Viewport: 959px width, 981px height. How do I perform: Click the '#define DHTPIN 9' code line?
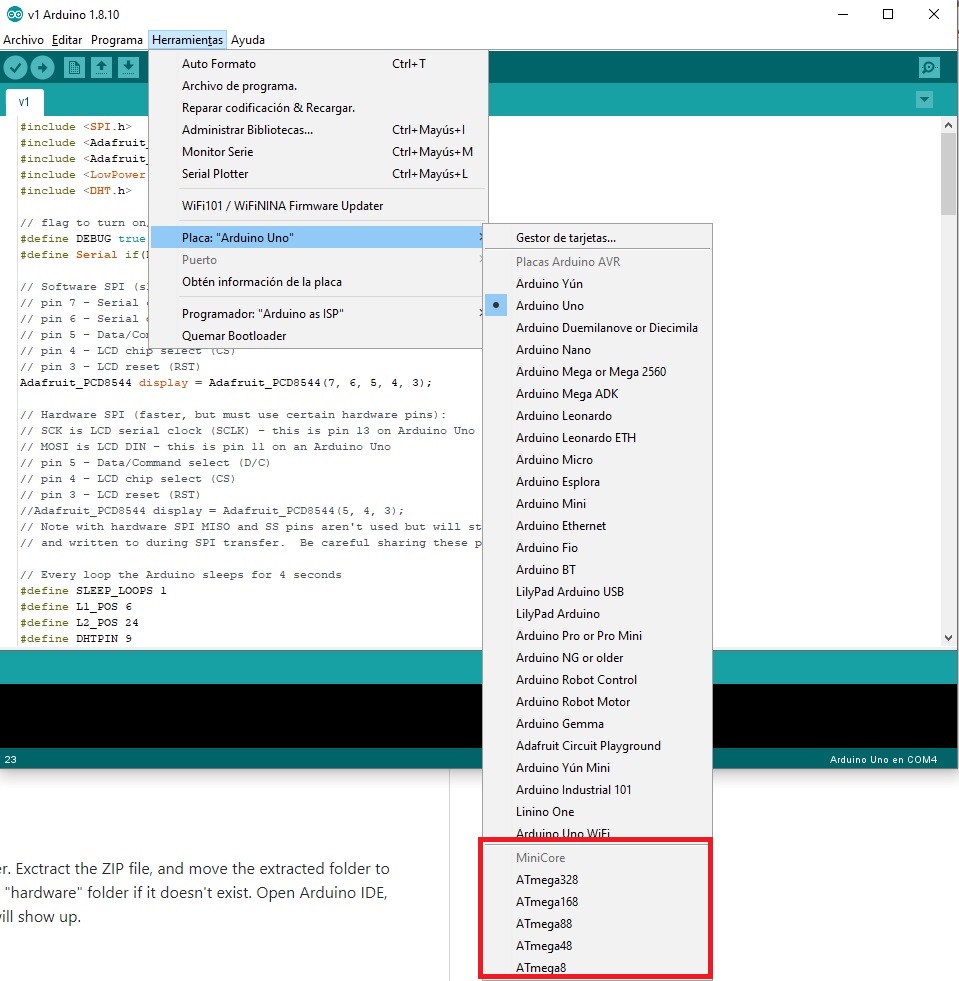[76, 638]
